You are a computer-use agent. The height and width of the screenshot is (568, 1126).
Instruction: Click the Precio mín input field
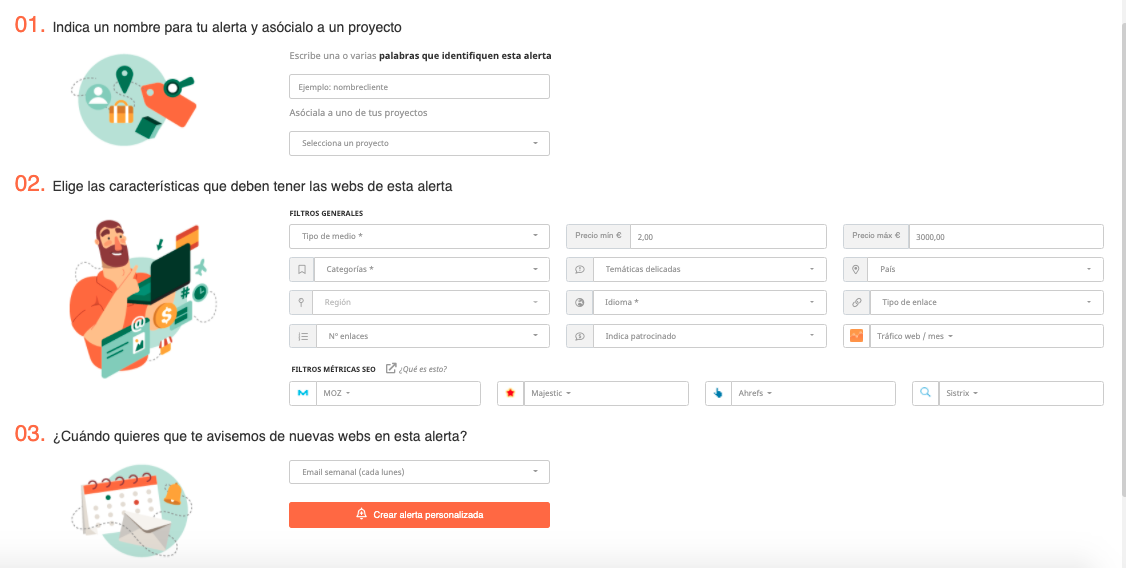(x=728, y=237)
